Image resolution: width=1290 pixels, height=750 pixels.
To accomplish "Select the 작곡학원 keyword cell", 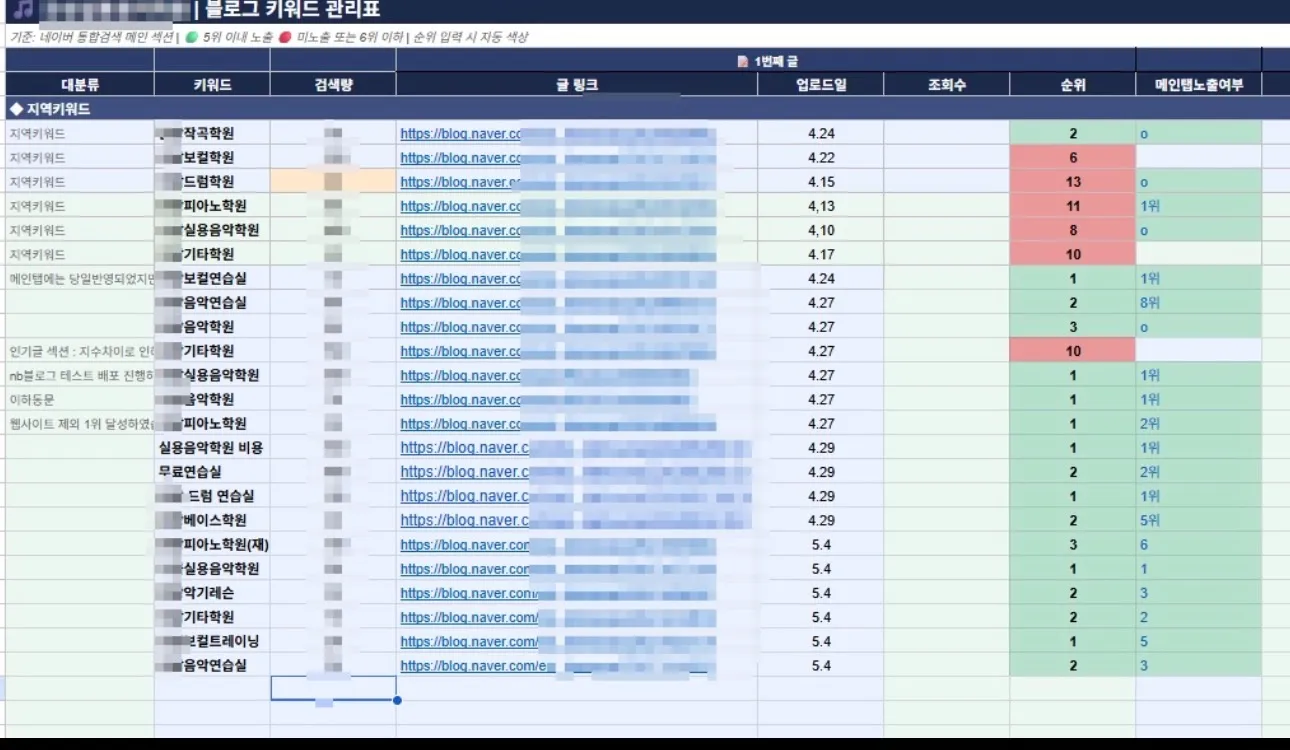I will pos(212,133).
